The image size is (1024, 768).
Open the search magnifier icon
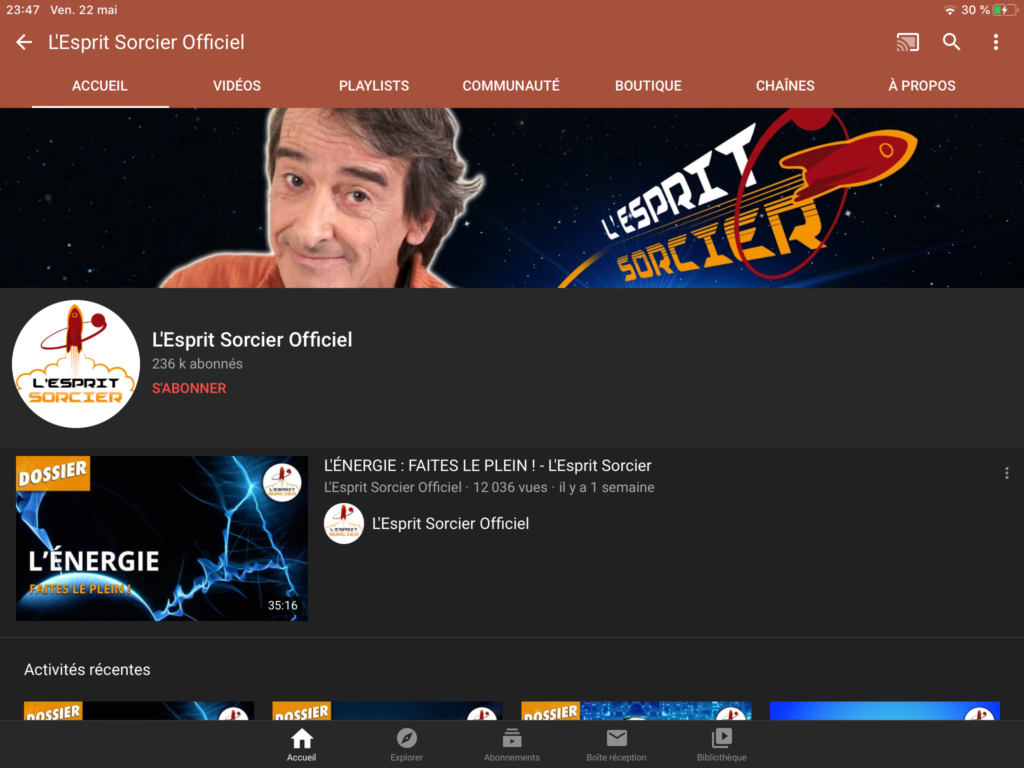(952, 42)
